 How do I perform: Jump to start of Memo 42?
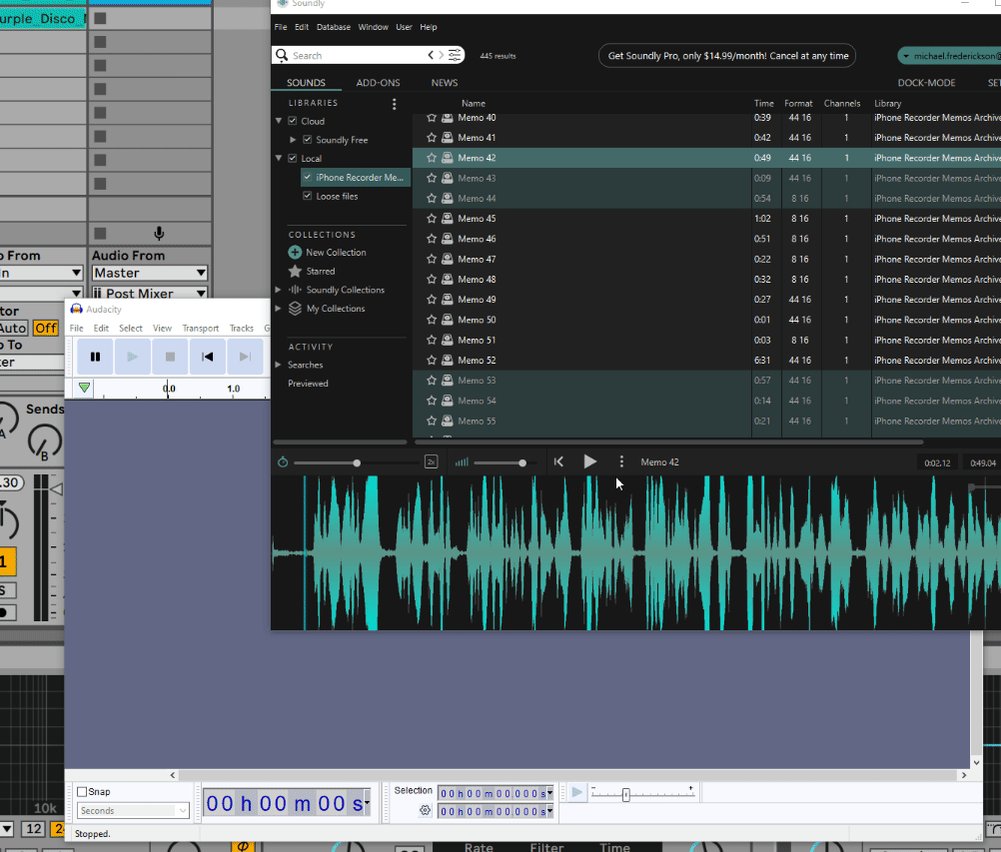coord(559,461)
